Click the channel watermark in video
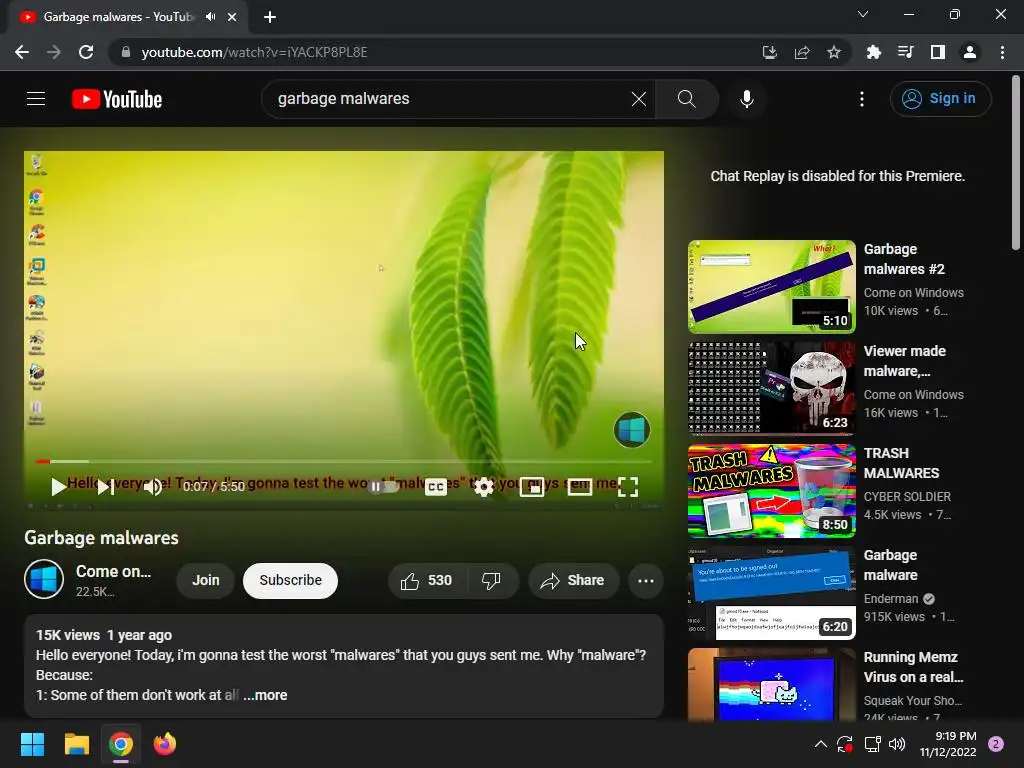Screen dimensions: 1024x768 tap(632, 430)
